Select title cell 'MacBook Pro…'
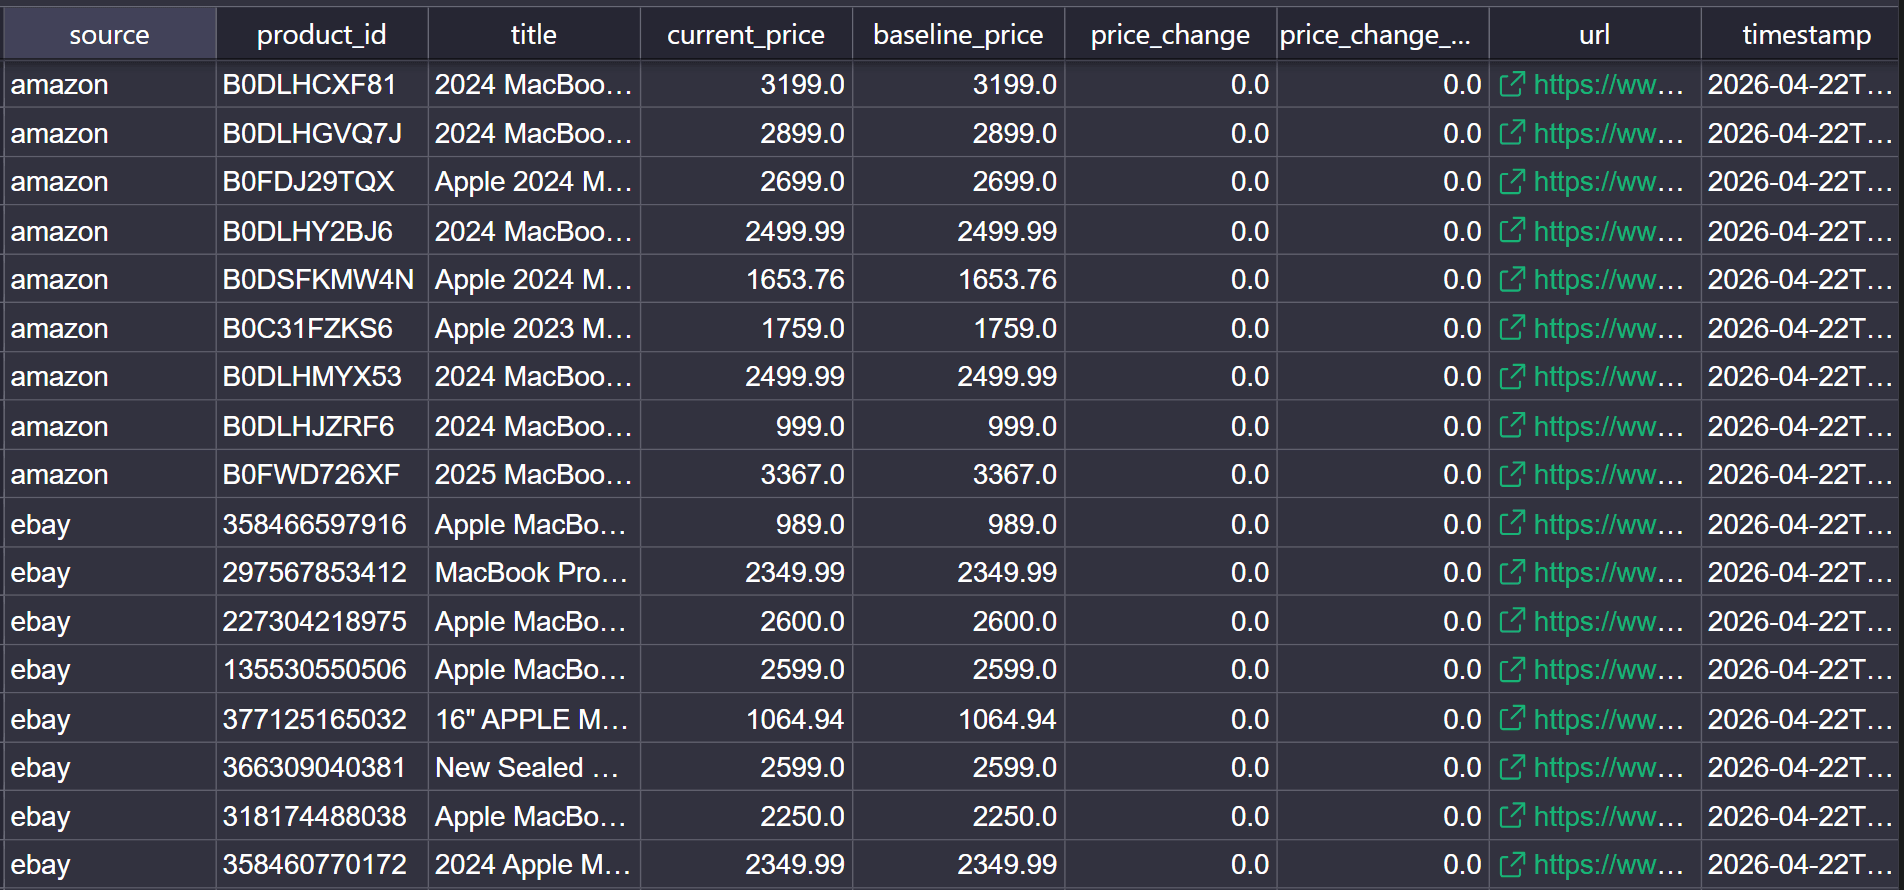Image resolution: width=1904 pixels, height=890 pixels. pyautogui.click(x=534, y=572)
